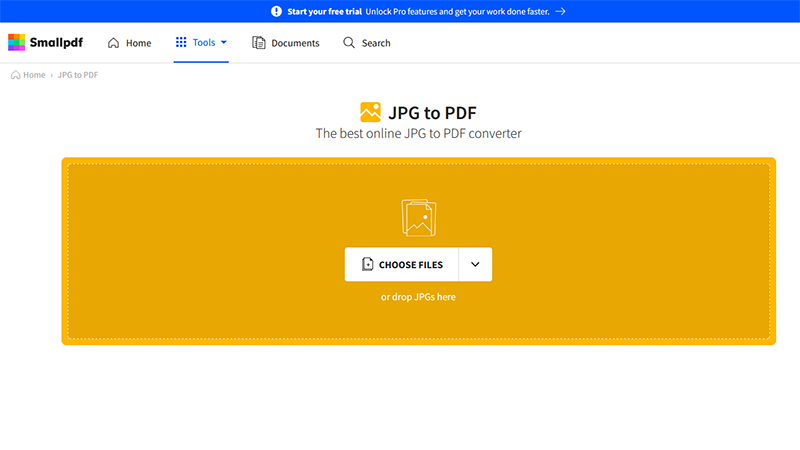Click the Documents page icon in the navbar

(259, 43)
